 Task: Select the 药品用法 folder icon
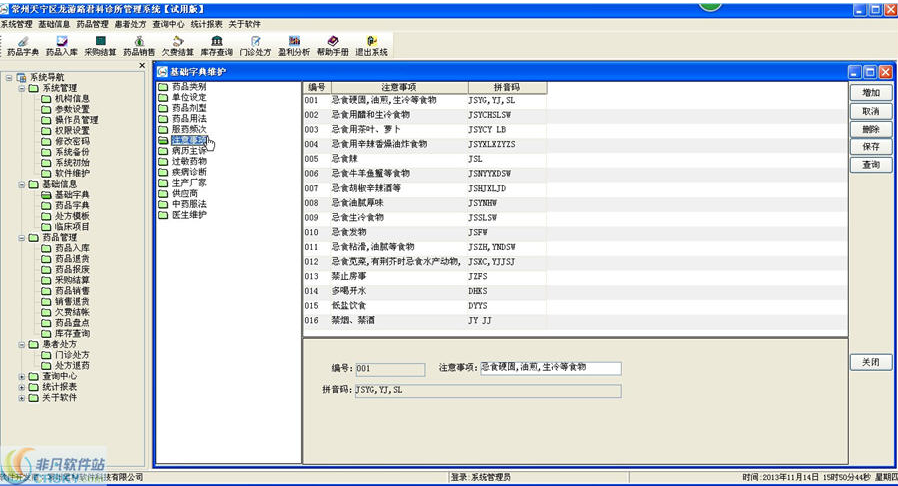tap(163, 119)
